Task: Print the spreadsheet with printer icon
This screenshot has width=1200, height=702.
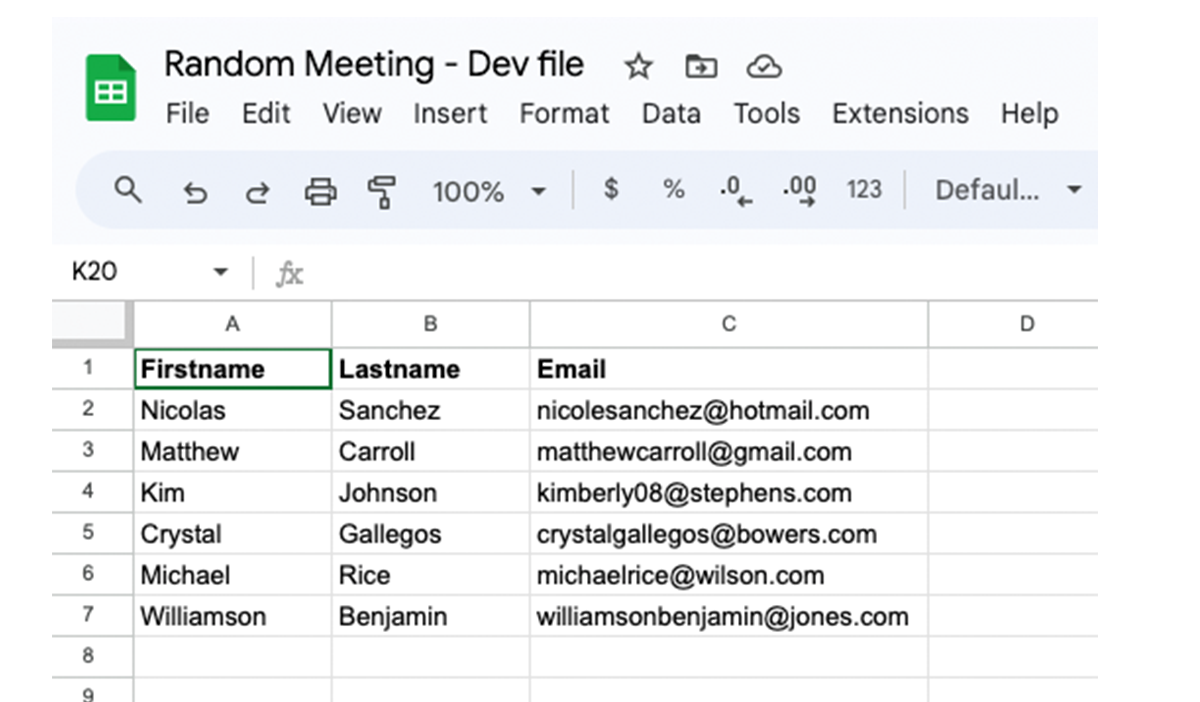Action: pyautogui.click(x=320, y=190)
